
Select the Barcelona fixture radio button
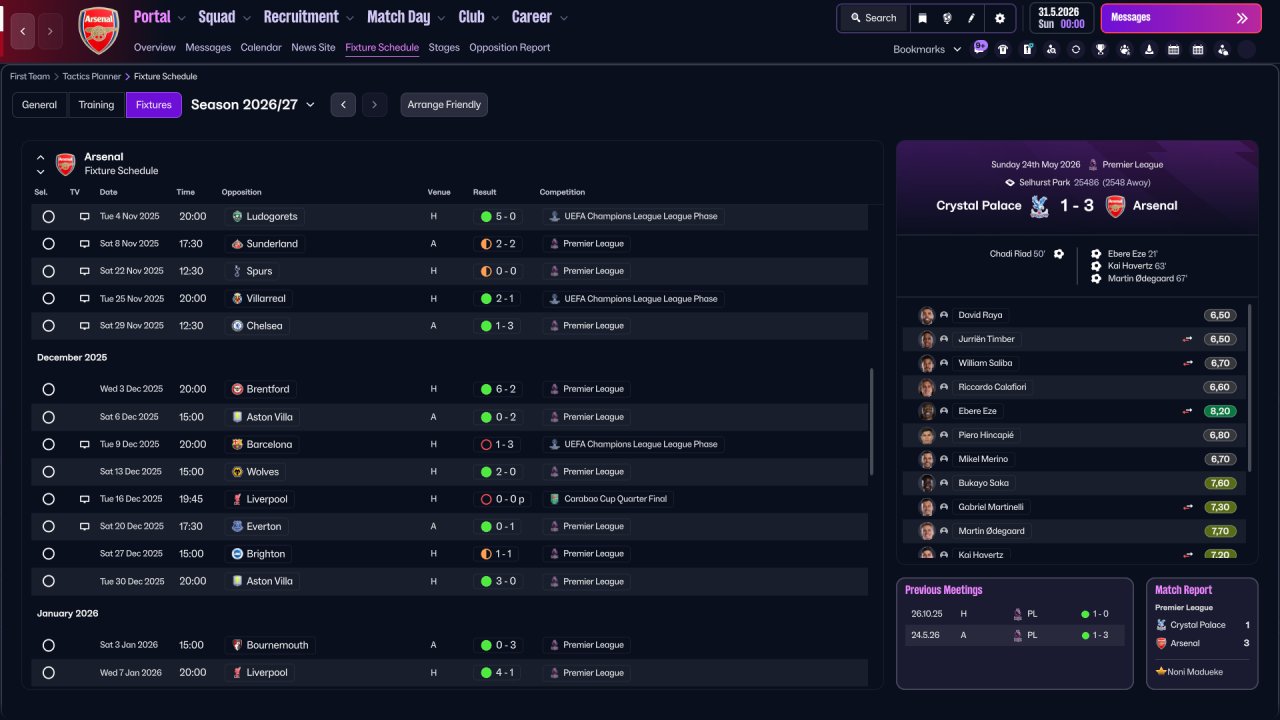point(48,444)
